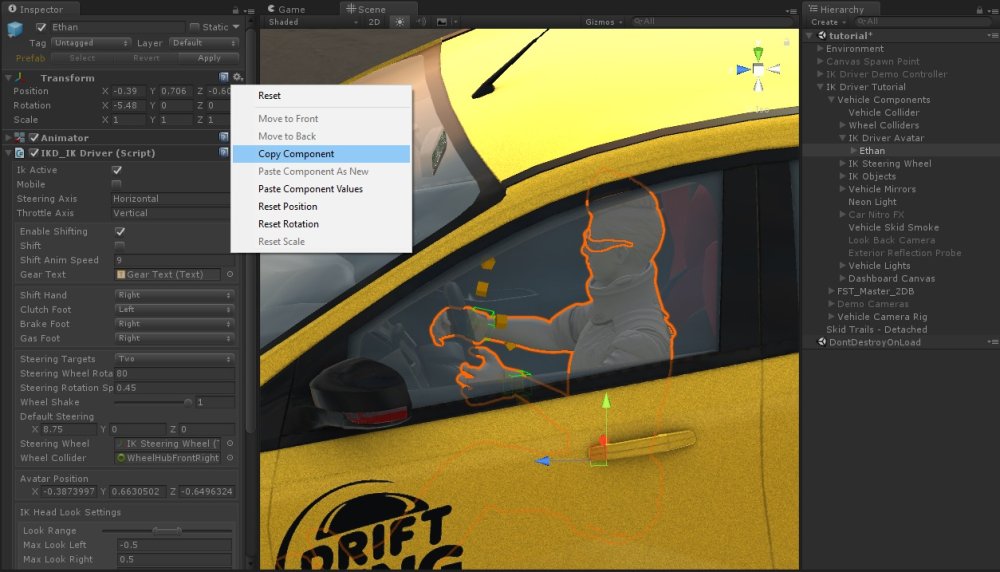Open Static flags dropdown arrow
The image size is (1000, 572).
pyautogui.click(x=236, y=27)
